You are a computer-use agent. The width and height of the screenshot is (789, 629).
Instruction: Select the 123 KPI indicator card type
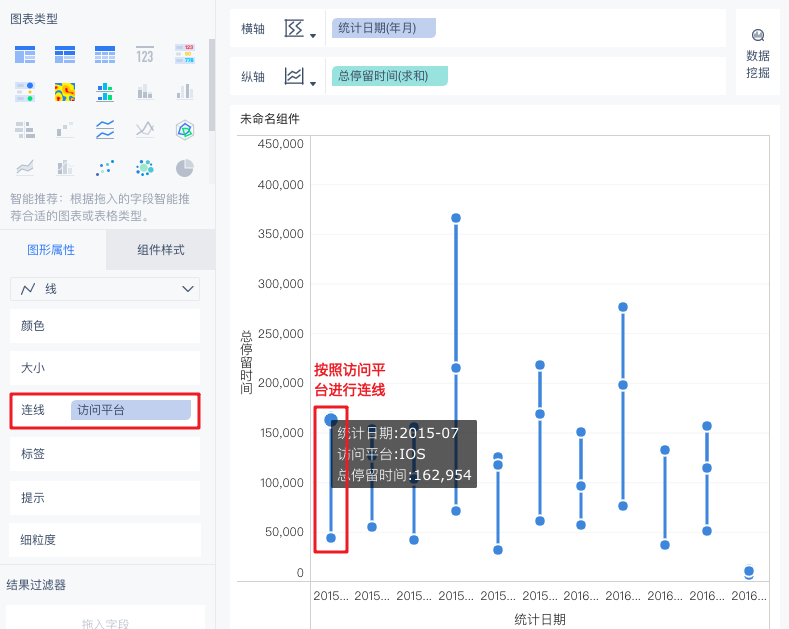pos(145,54)
